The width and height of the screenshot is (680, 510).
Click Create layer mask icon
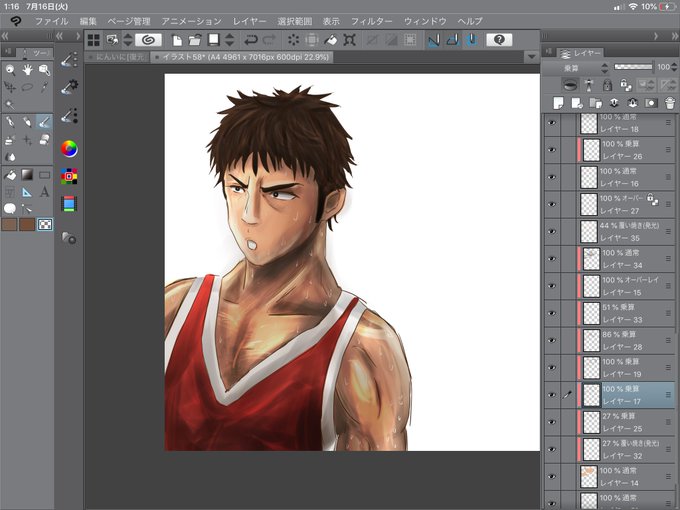click(651, 103)
